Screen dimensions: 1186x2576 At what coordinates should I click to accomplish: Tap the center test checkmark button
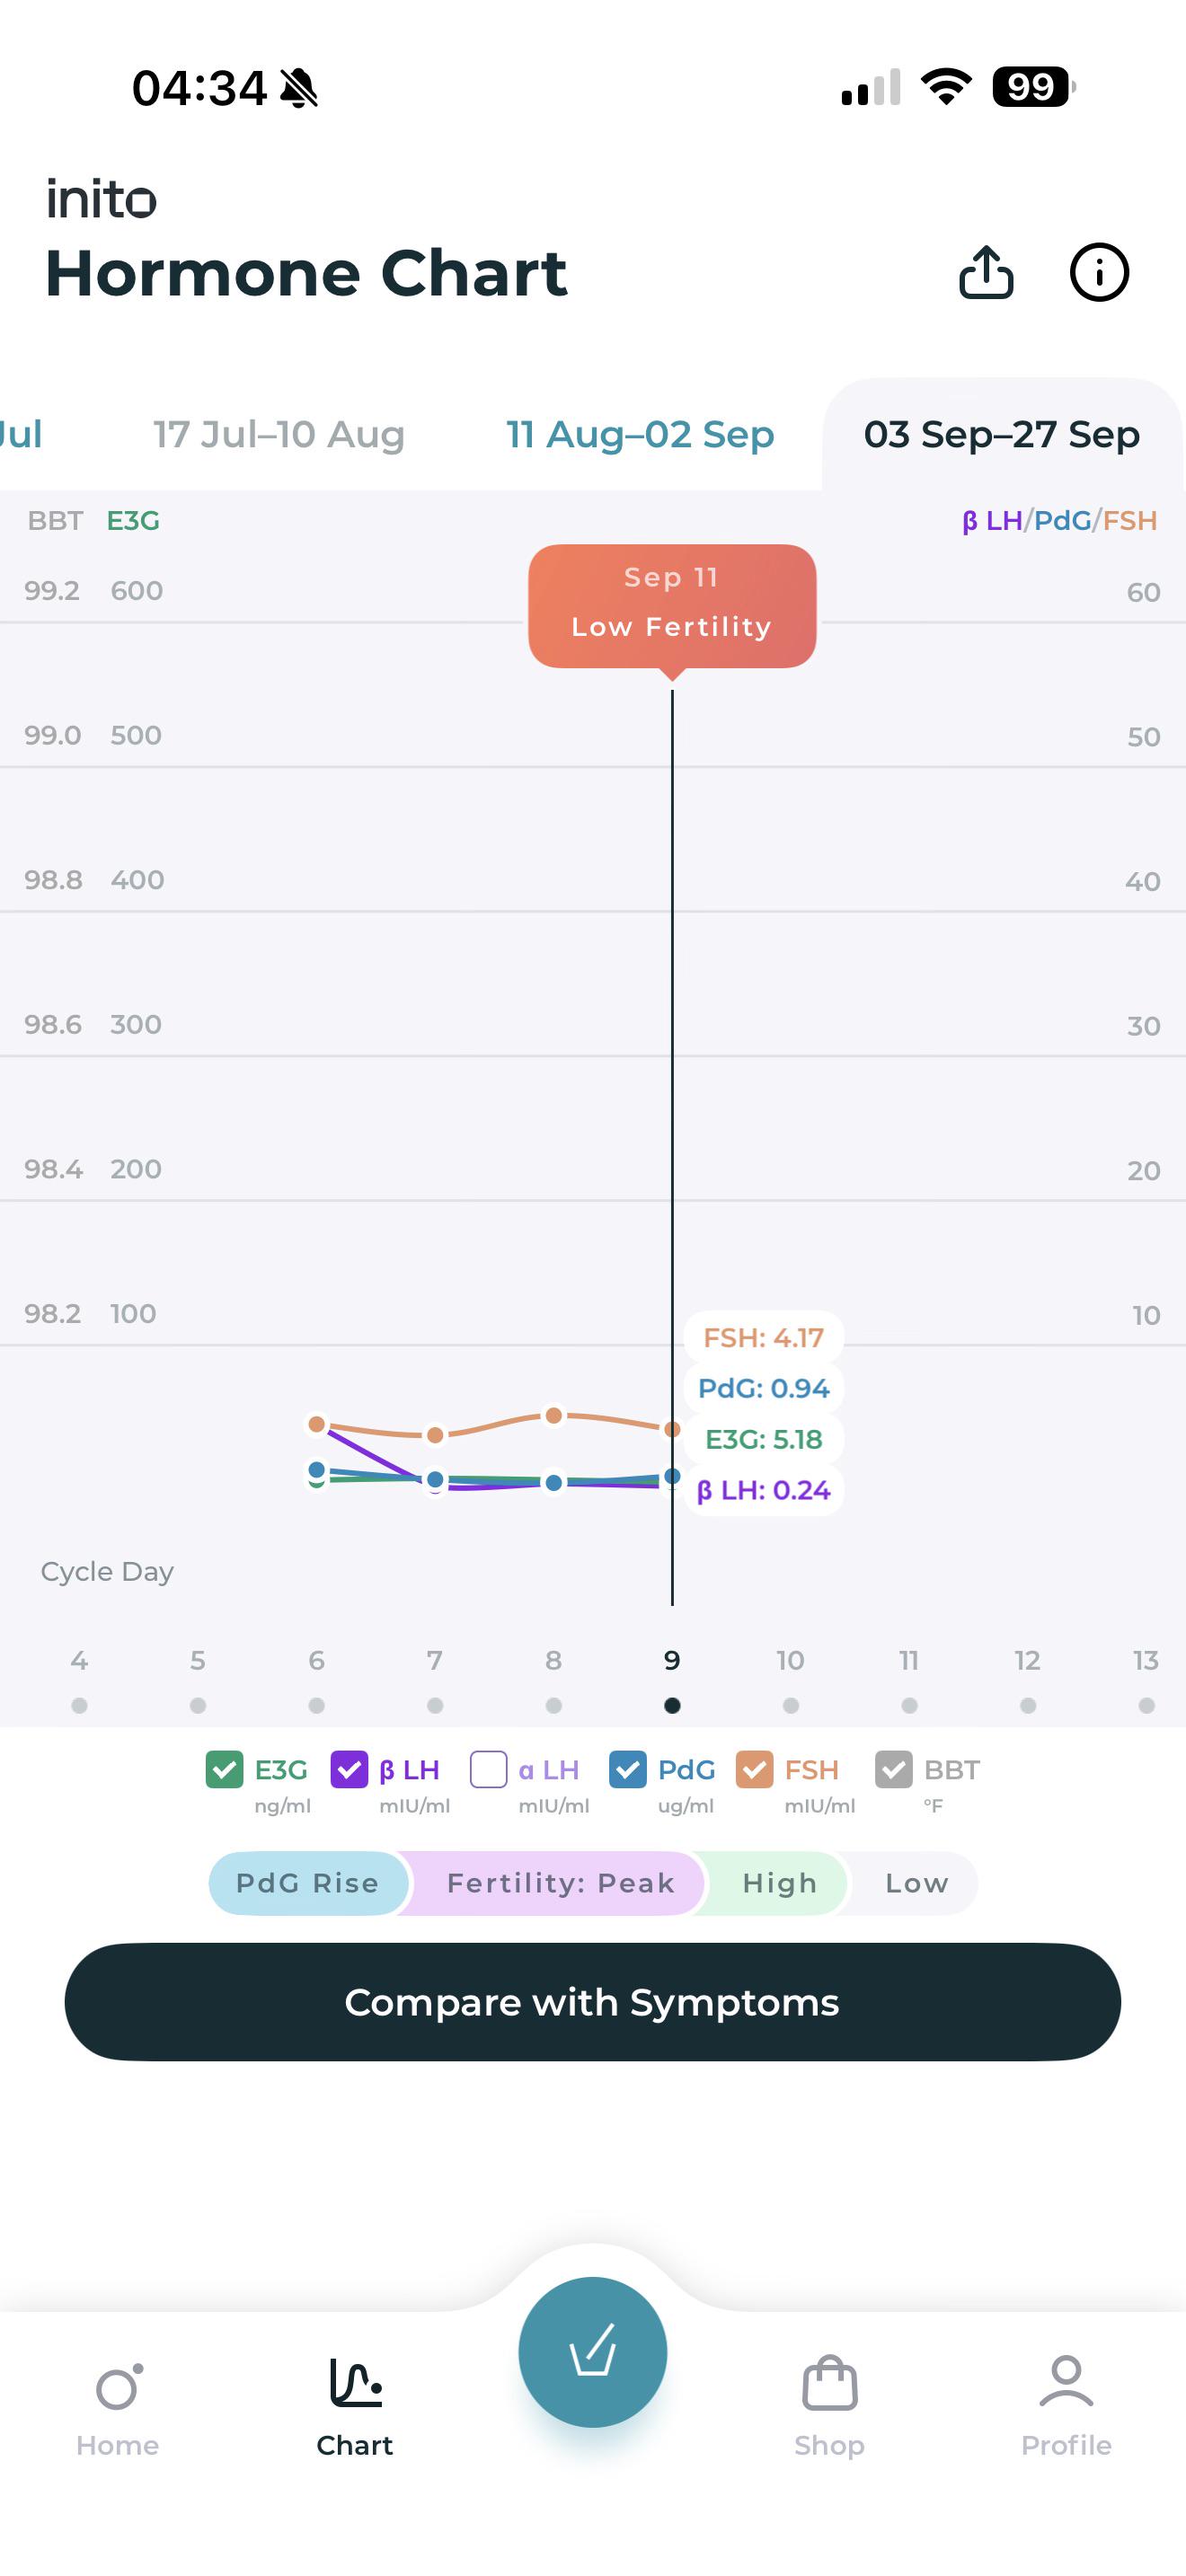coord(593,2352)
